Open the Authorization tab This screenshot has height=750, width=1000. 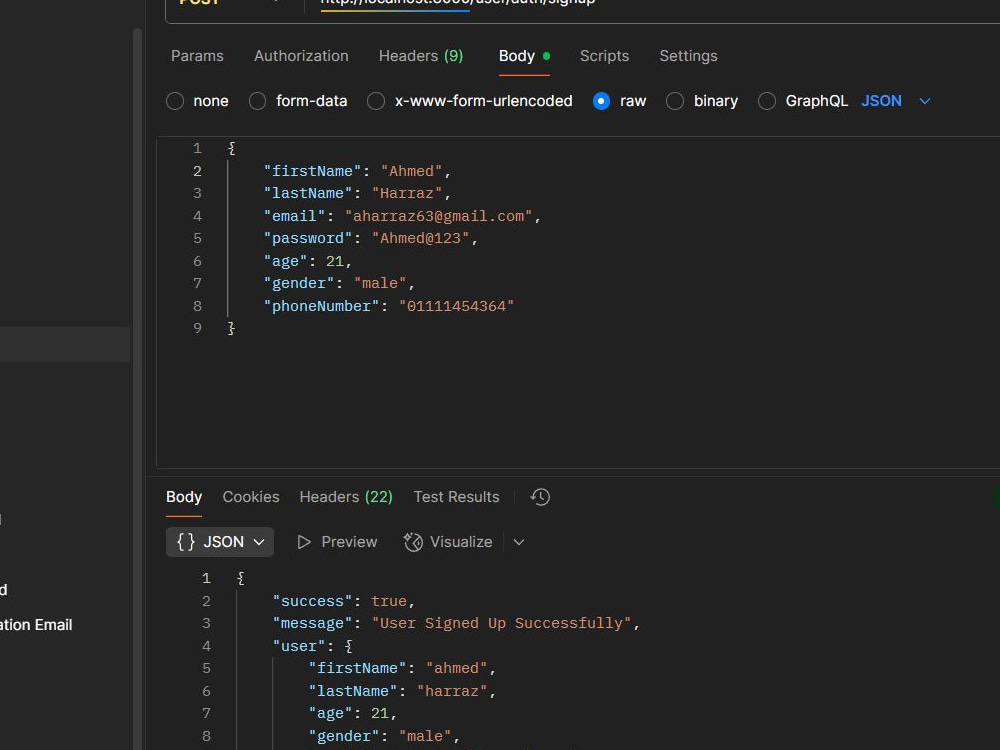tap(301, 56)
